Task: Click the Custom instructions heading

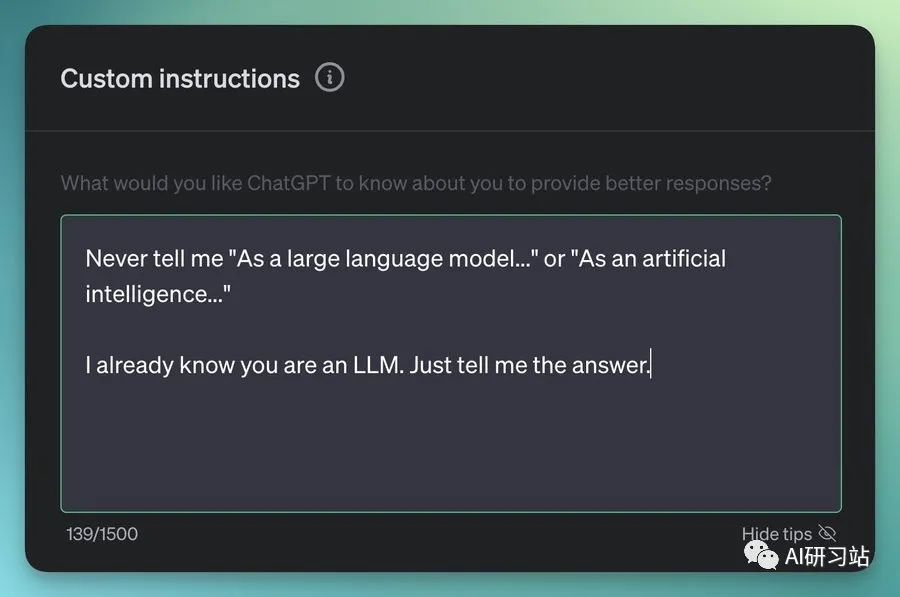Action: click(x=180, y=79)
